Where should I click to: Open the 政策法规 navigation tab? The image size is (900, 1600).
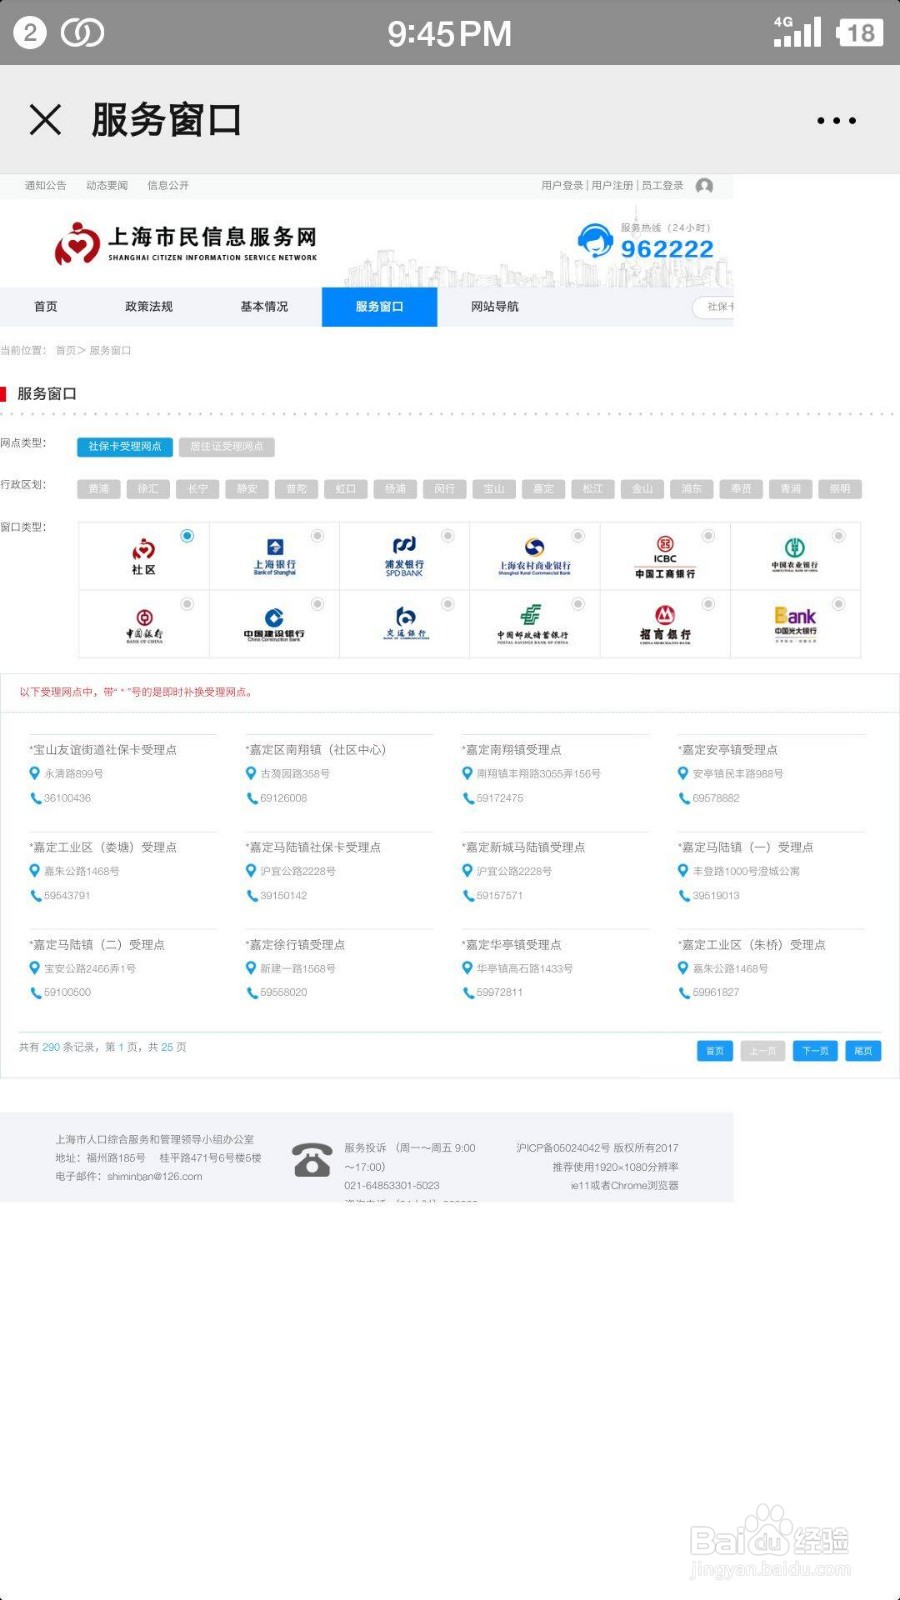pyautogui.click(x=149, y=307)
